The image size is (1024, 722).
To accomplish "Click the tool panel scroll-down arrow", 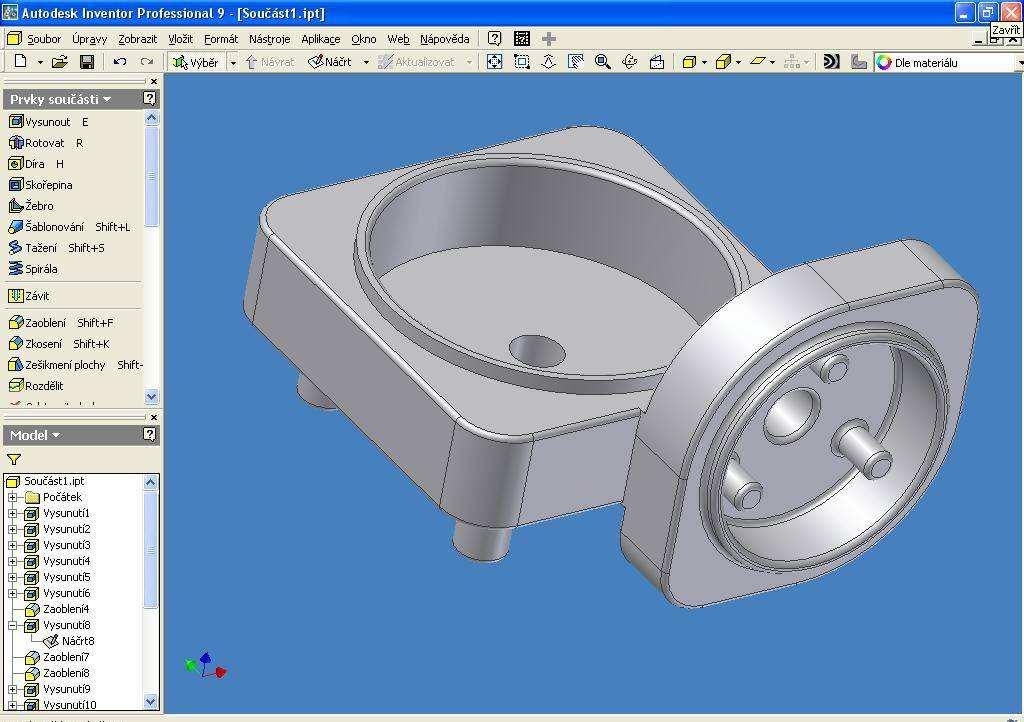I will (152, 396).
